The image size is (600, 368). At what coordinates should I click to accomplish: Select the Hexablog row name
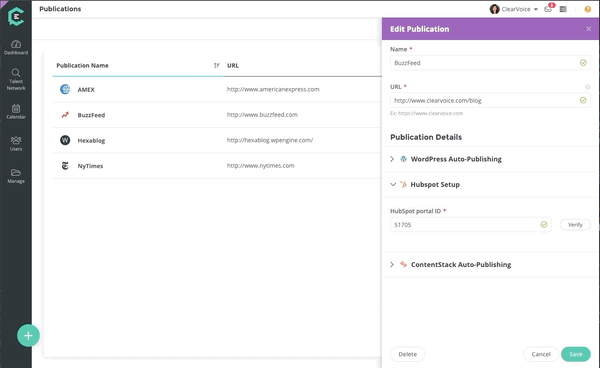(91, 140)
